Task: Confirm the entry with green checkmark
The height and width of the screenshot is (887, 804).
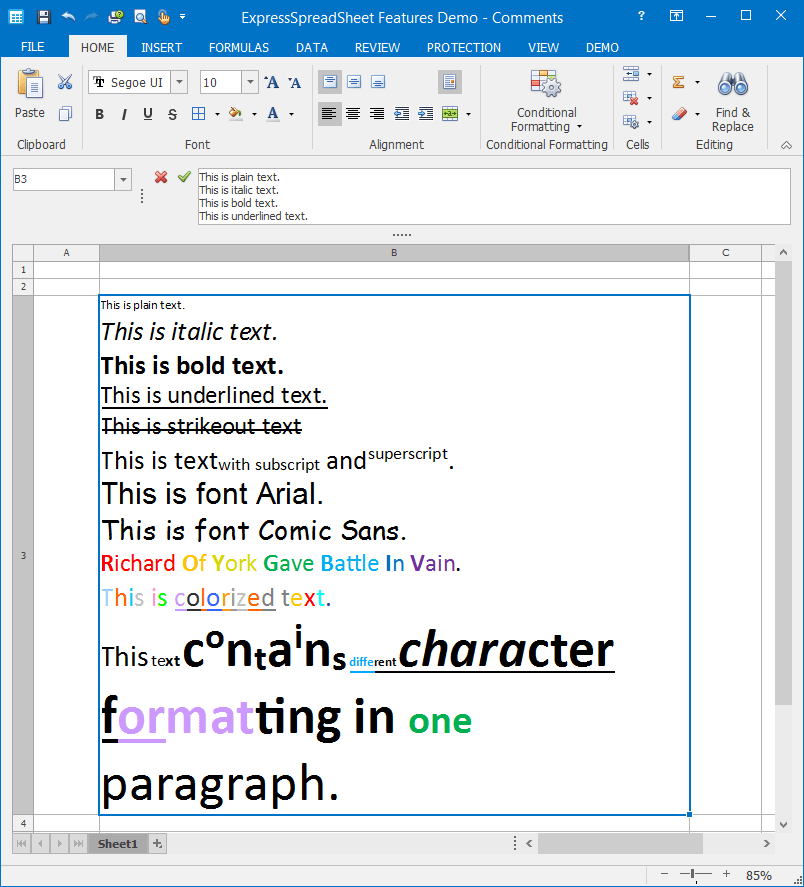Action: 184,177
